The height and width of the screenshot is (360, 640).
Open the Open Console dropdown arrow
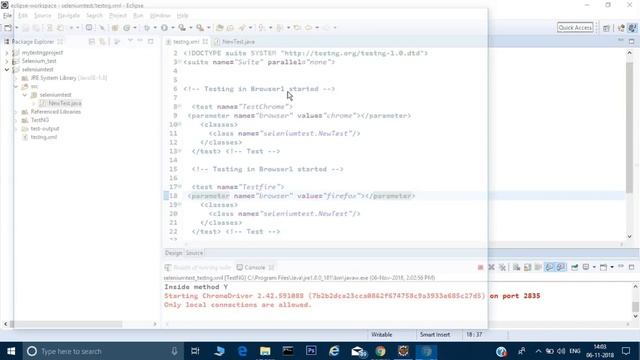coord(612,267)
